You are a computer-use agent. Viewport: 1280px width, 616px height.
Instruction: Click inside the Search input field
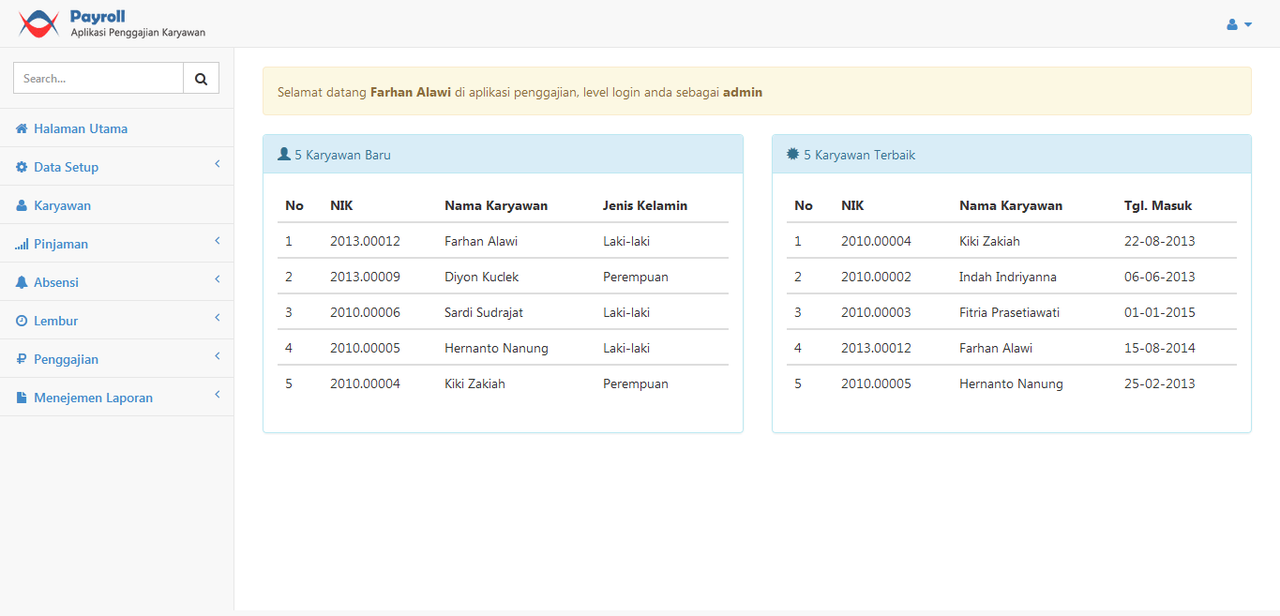tap(97, 77)
